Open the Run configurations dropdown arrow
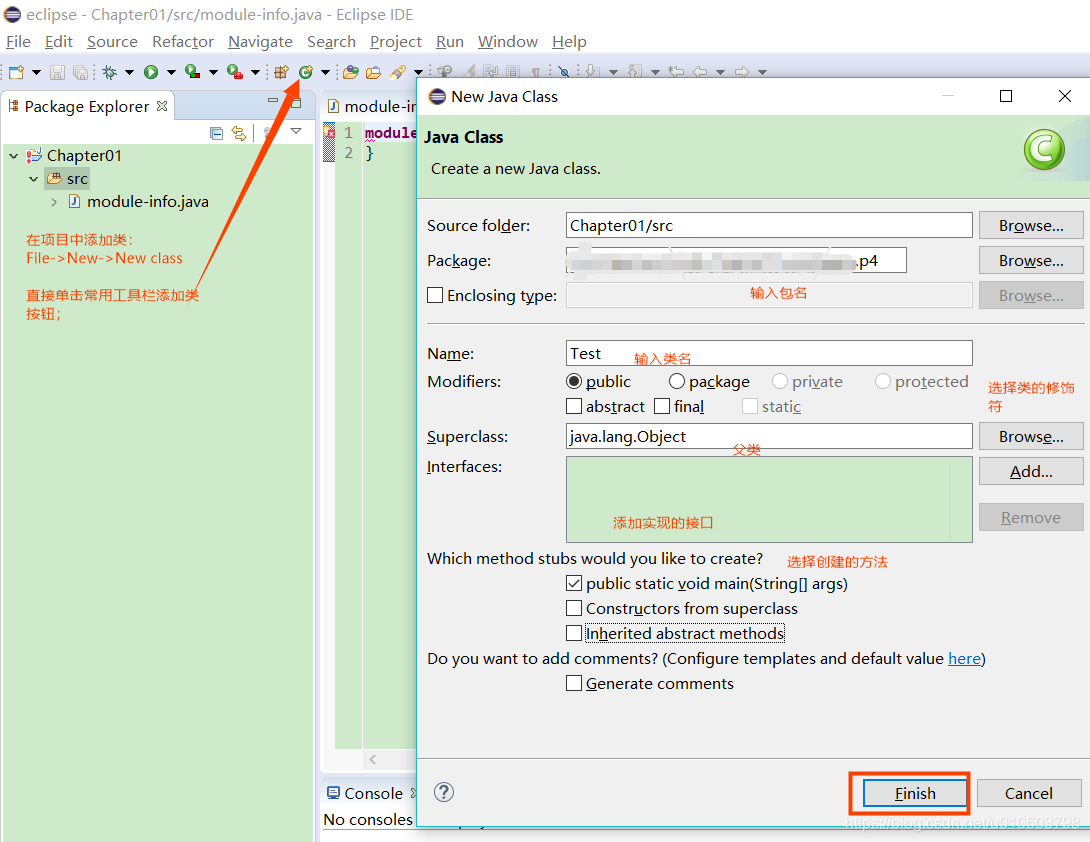 click(171, 72)
